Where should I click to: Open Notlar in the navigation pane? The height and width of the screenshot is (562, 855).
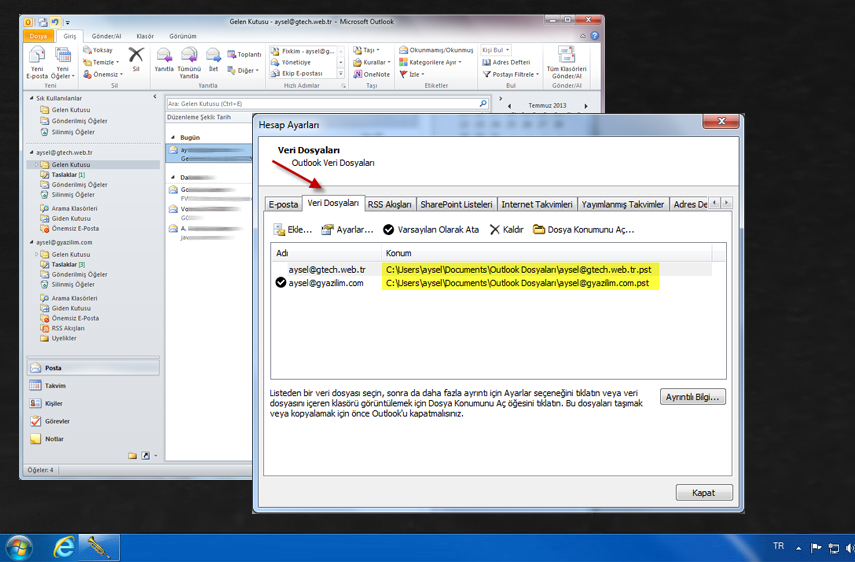click(x=93, y=439)
